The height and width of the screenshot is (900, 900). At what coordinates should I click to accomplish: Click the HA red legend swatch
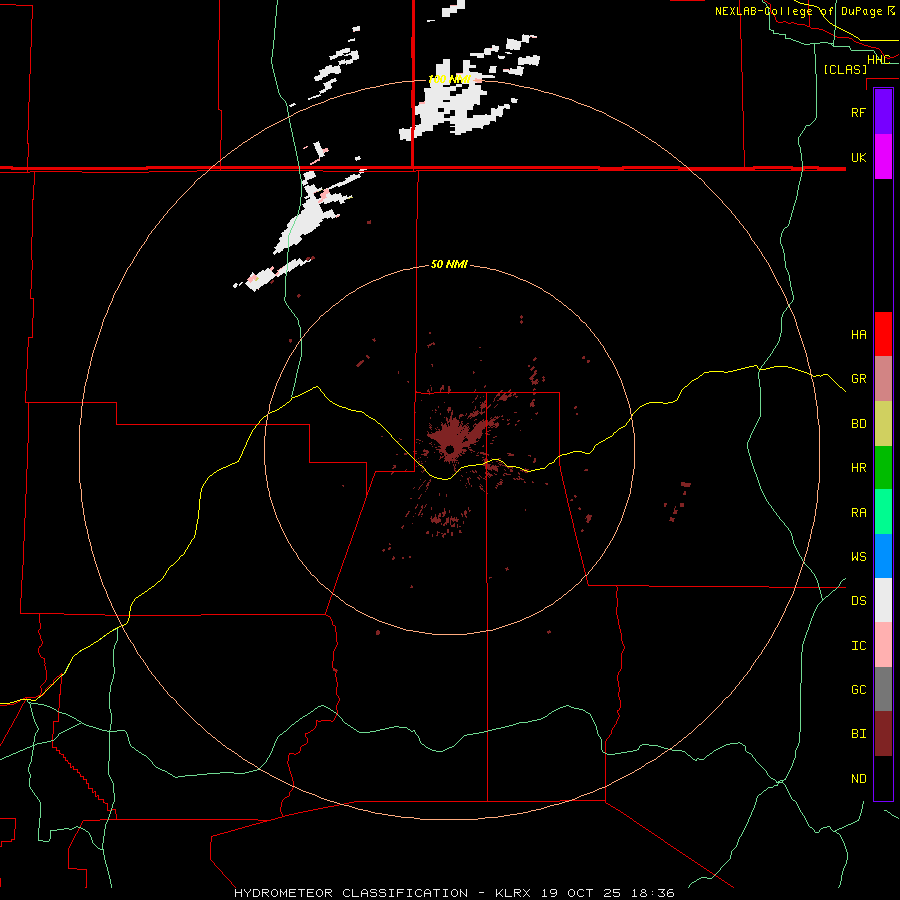pos(883,334)
